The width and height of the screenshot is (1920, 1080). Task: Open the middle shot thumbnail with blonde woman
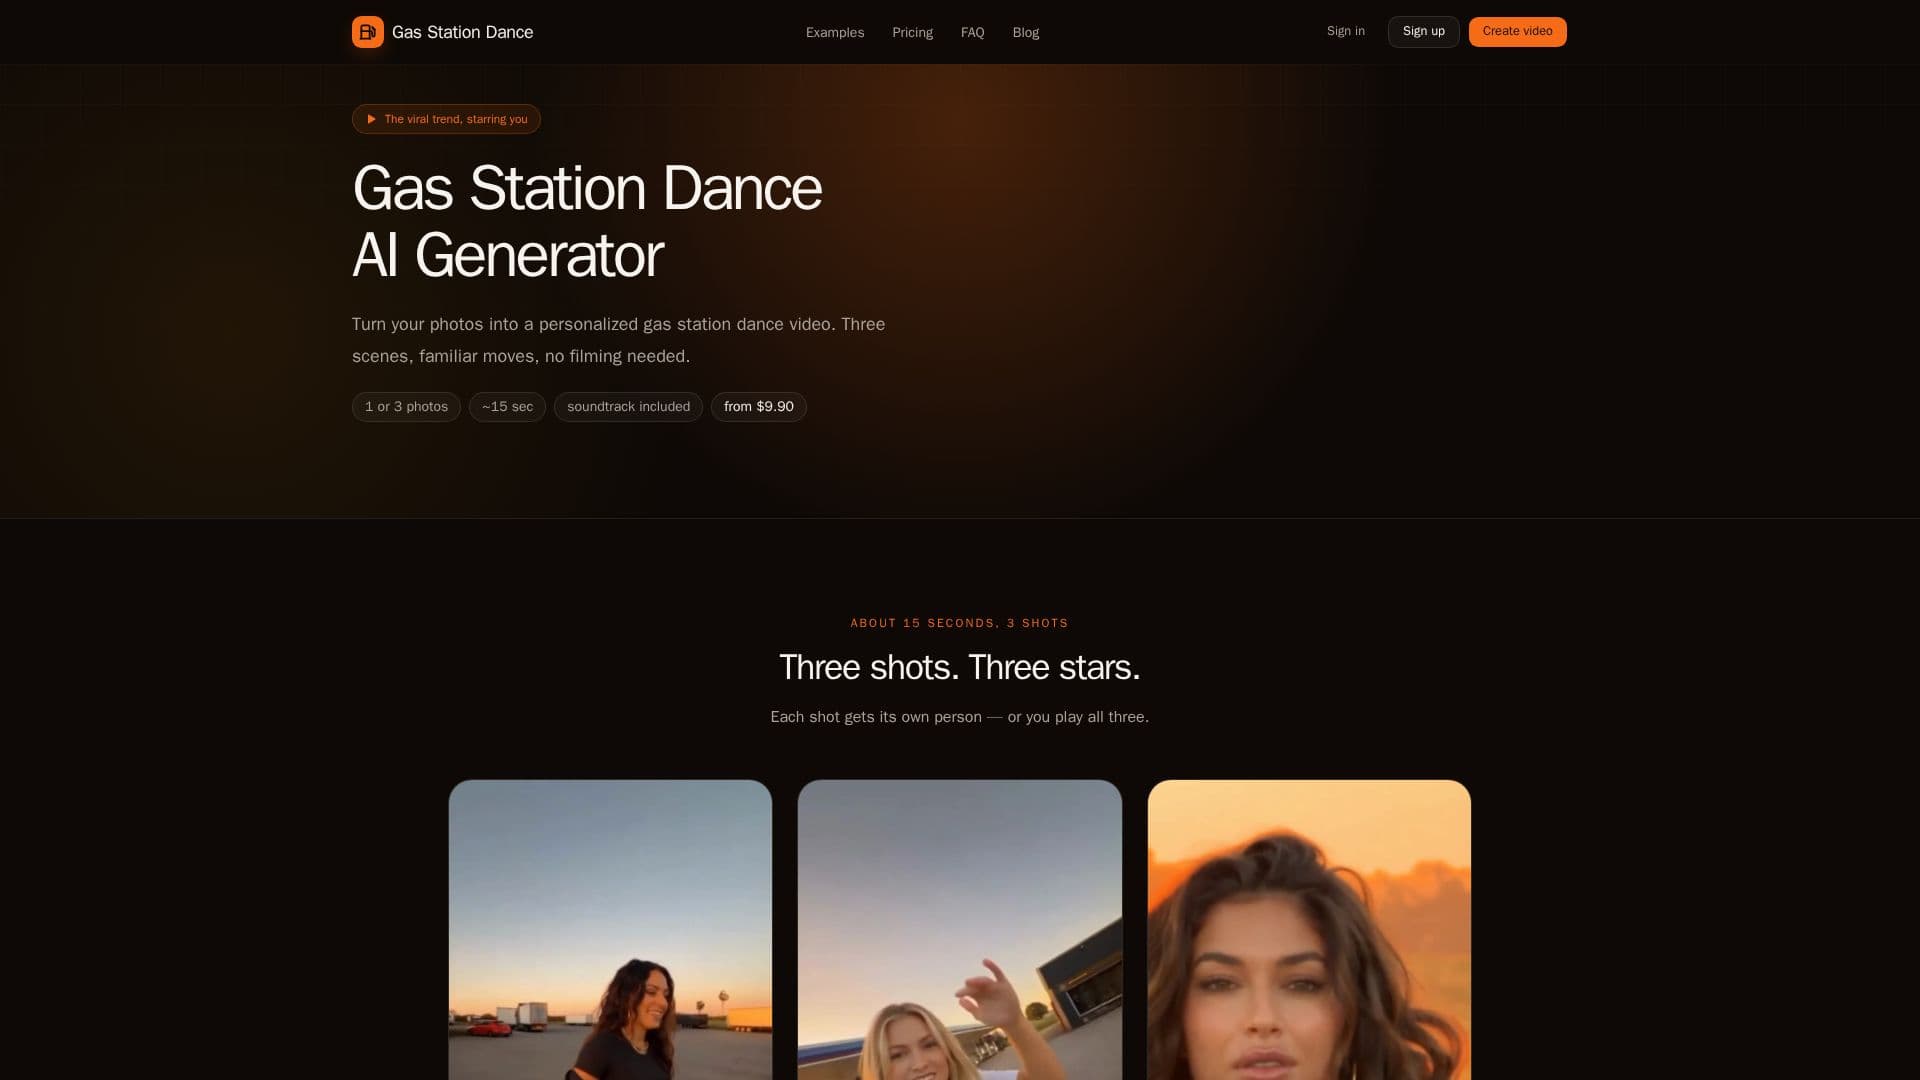960,930
